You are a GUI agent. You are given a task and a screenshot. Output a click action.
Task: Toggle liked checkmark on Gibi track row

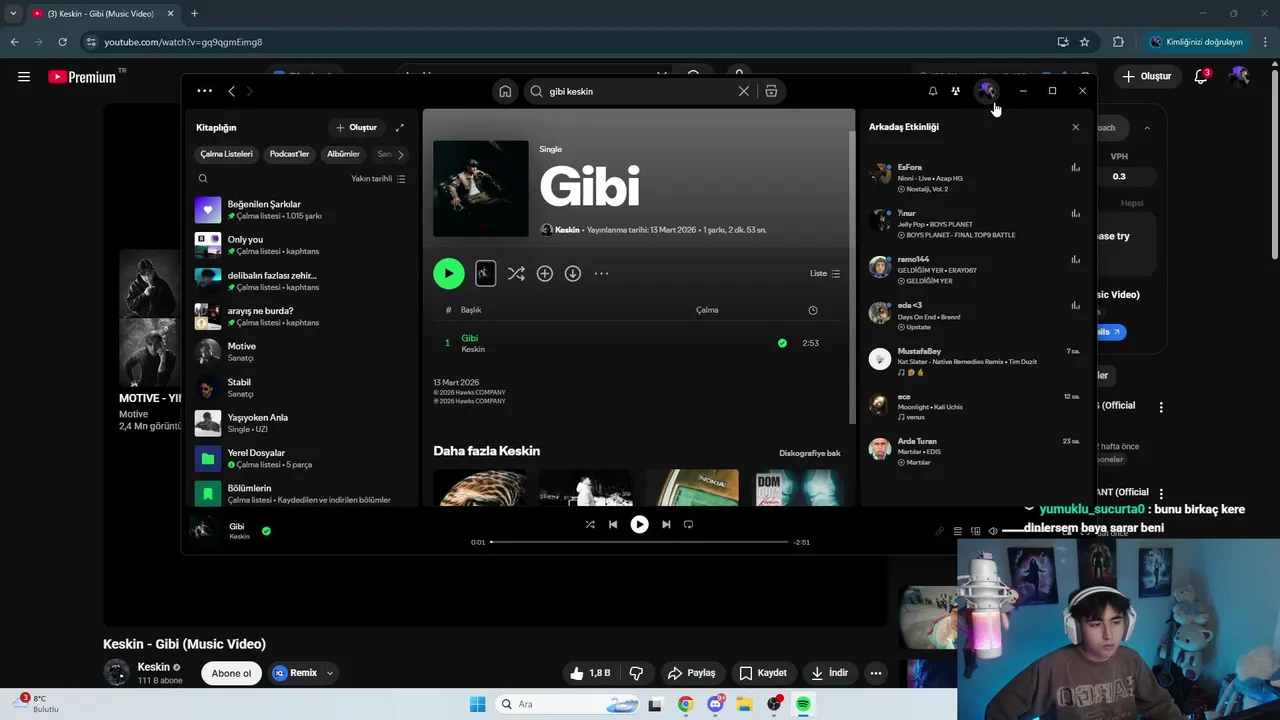[x=782, y=343]
